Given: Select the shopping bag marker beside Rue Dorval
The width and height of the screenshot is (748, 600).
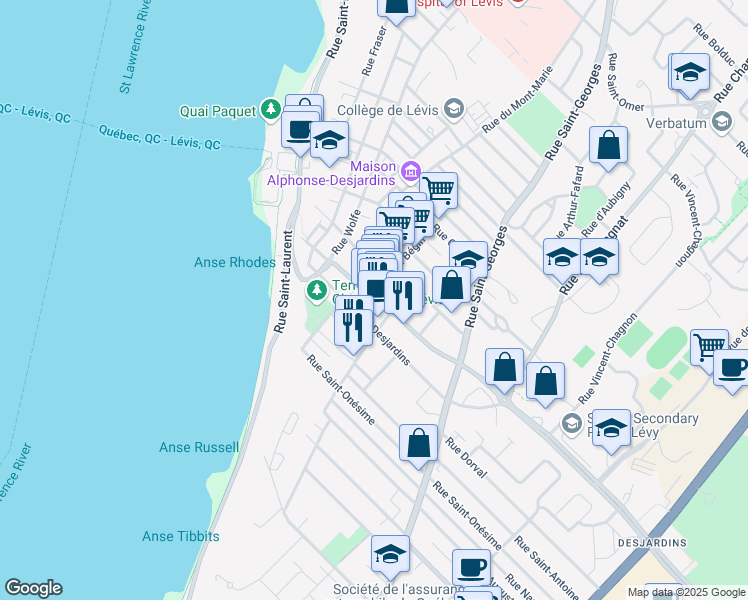Looking at the screenshot, I should coord(418,445).
